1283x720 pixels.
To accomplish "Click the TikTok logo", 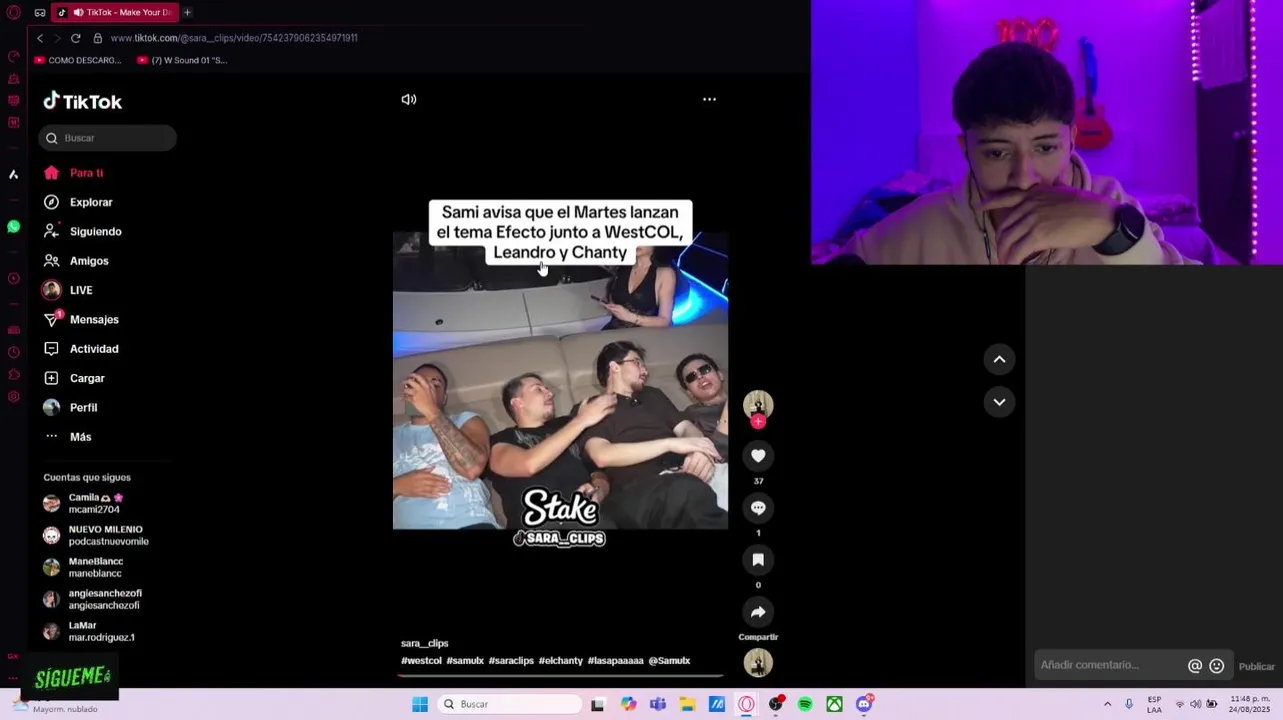I will click(x=83, y=101).
